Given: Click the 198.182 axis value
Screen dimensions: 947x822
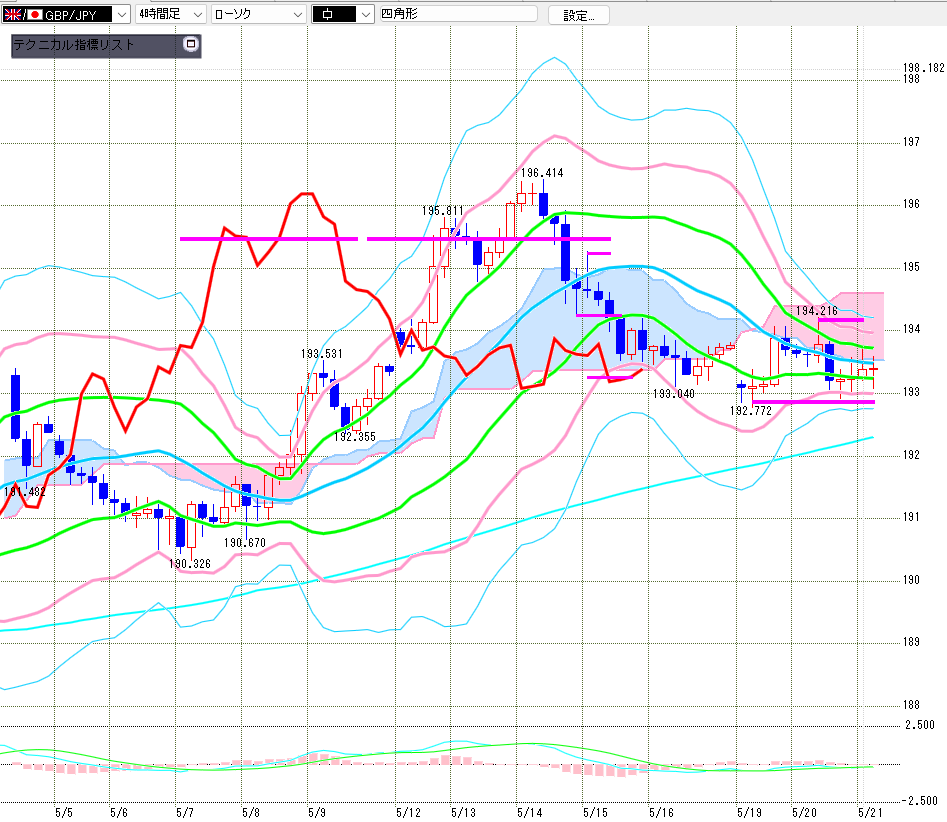Looking at the screenshot, I should (923, 68).
